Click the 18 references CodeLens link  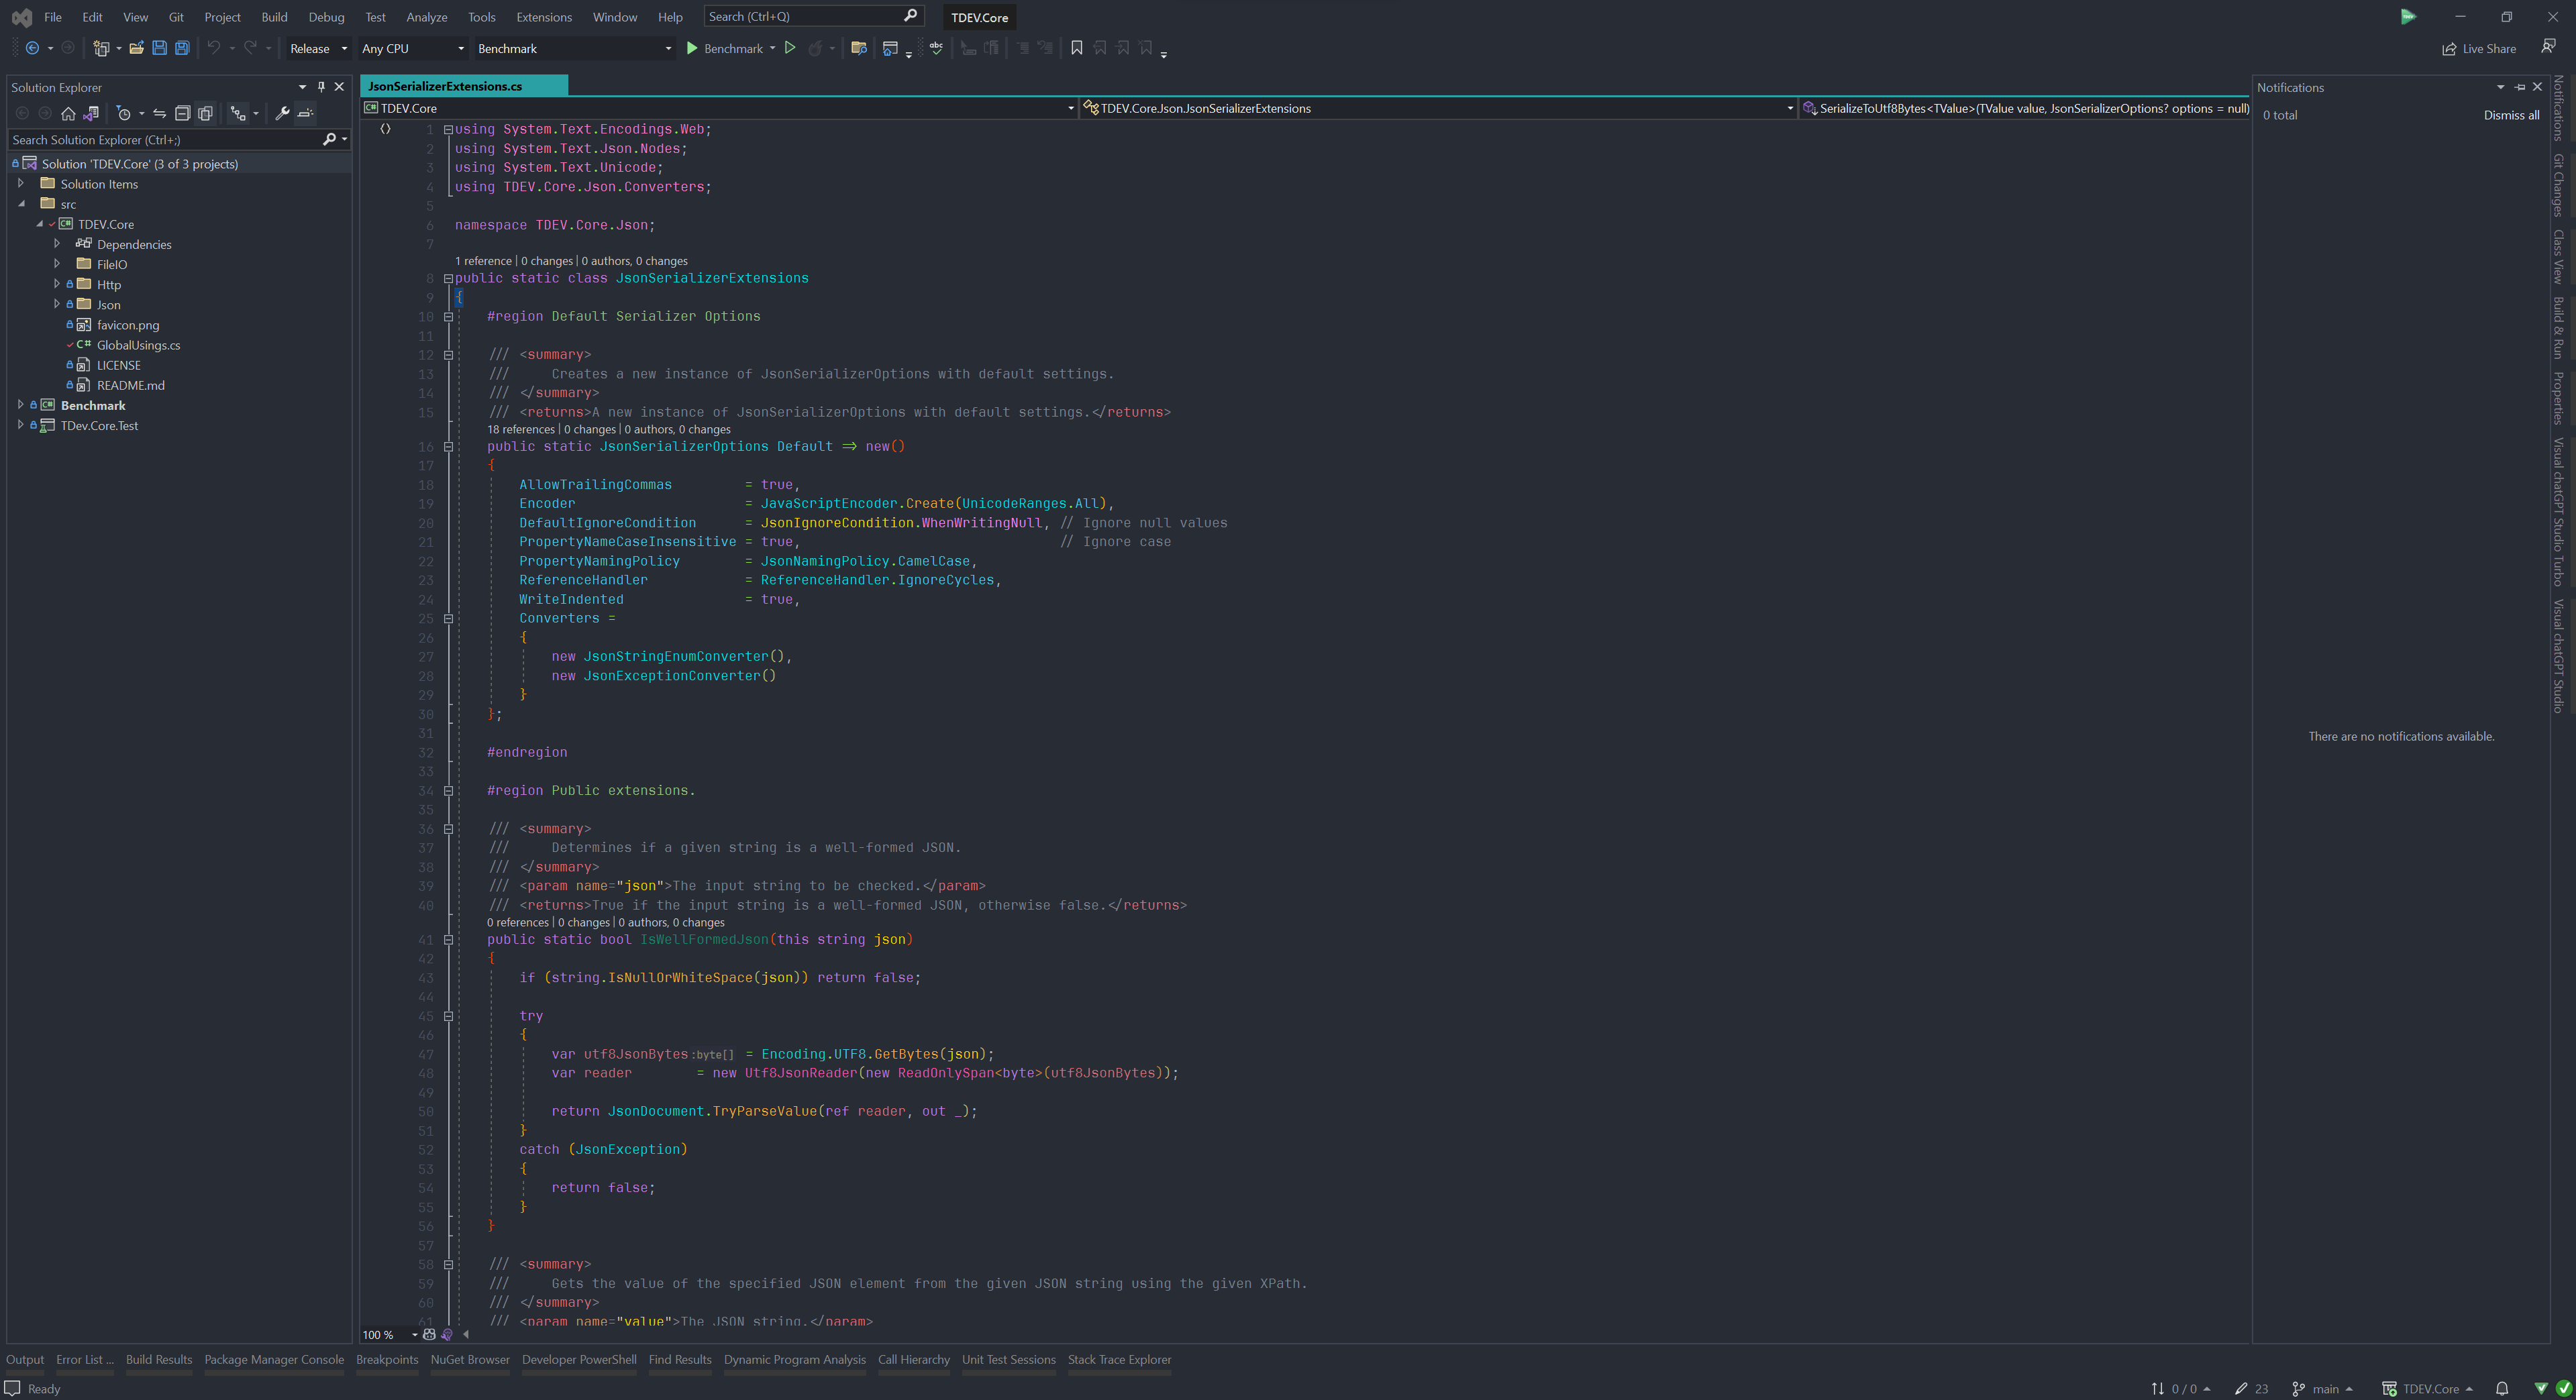click(x=520, y=429)
